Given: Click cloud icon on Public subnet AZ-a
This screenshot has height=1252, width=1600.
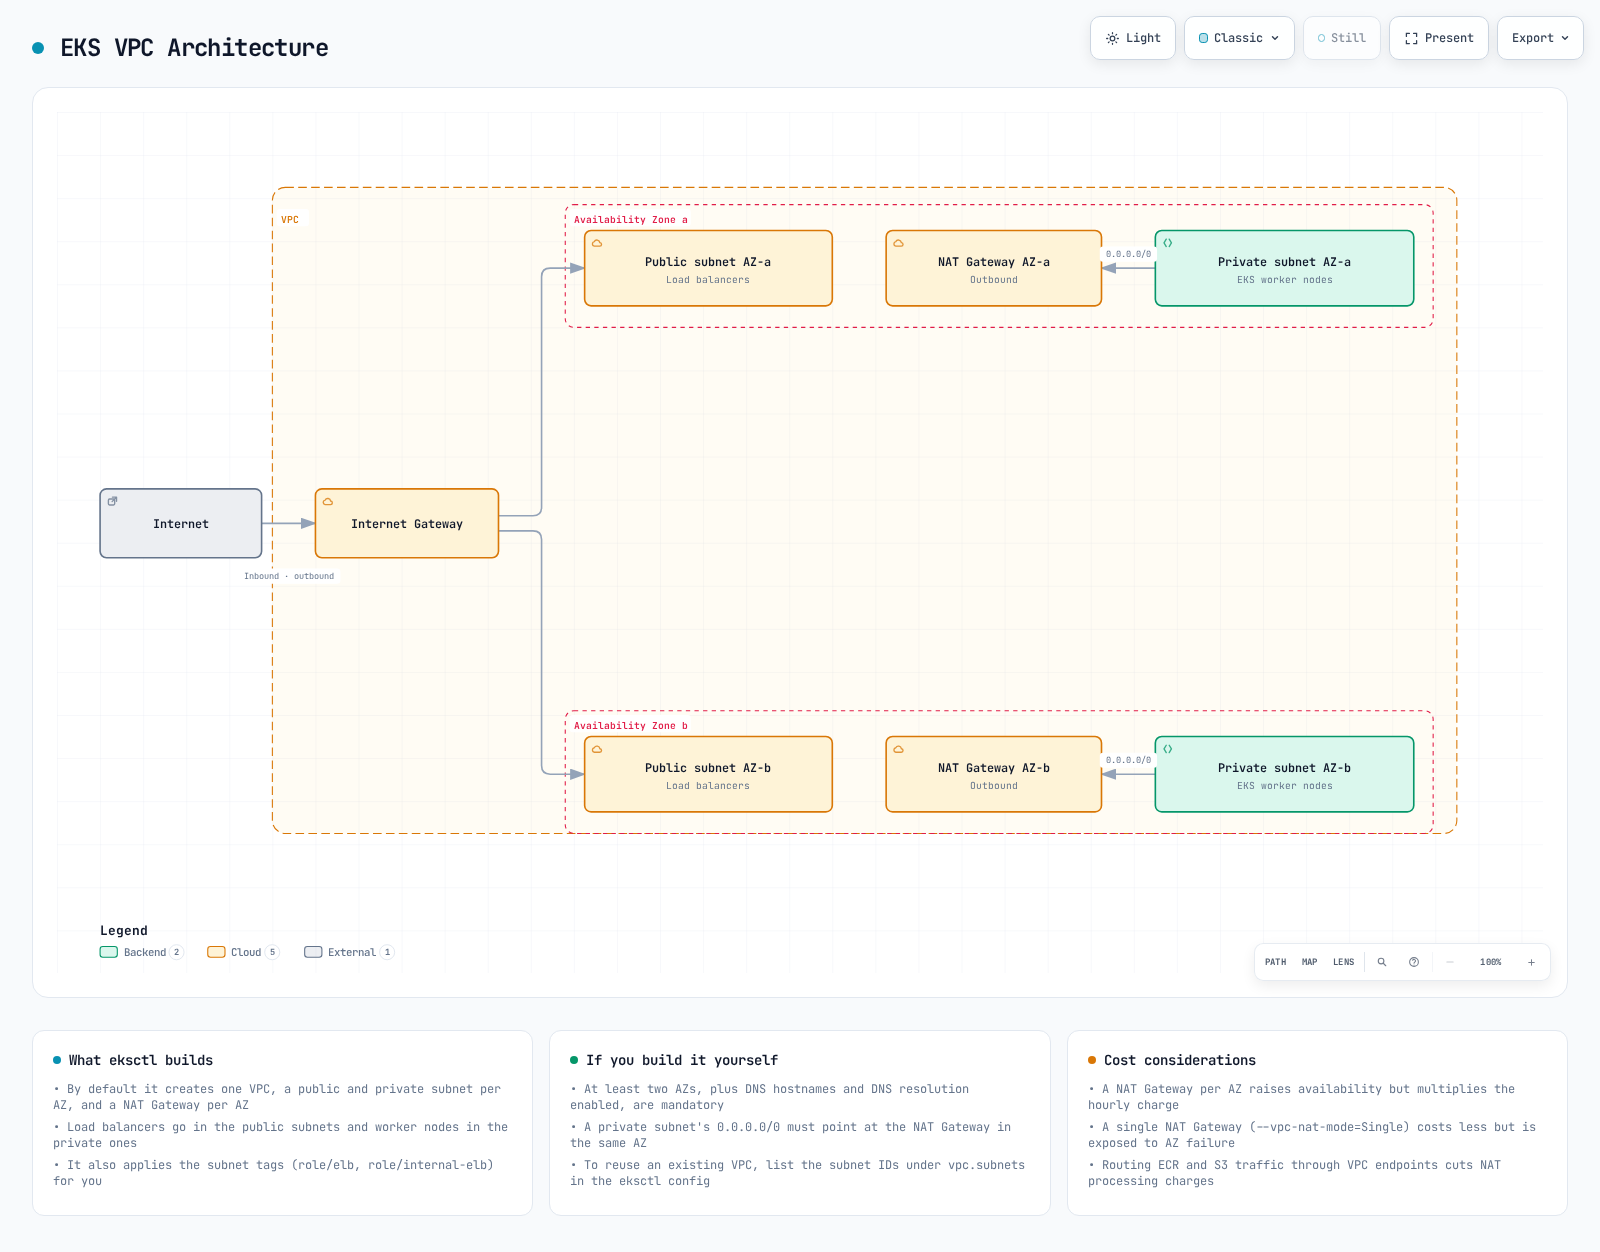Looking at the screenshot, I should 597,243.
